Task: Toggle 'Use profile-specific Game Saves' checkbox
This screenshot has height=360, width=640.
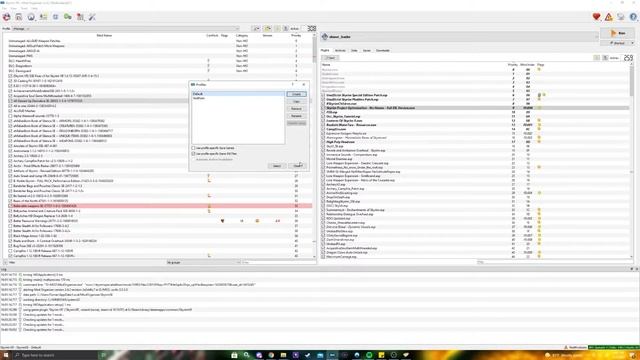Action: [x=193, y=148]
